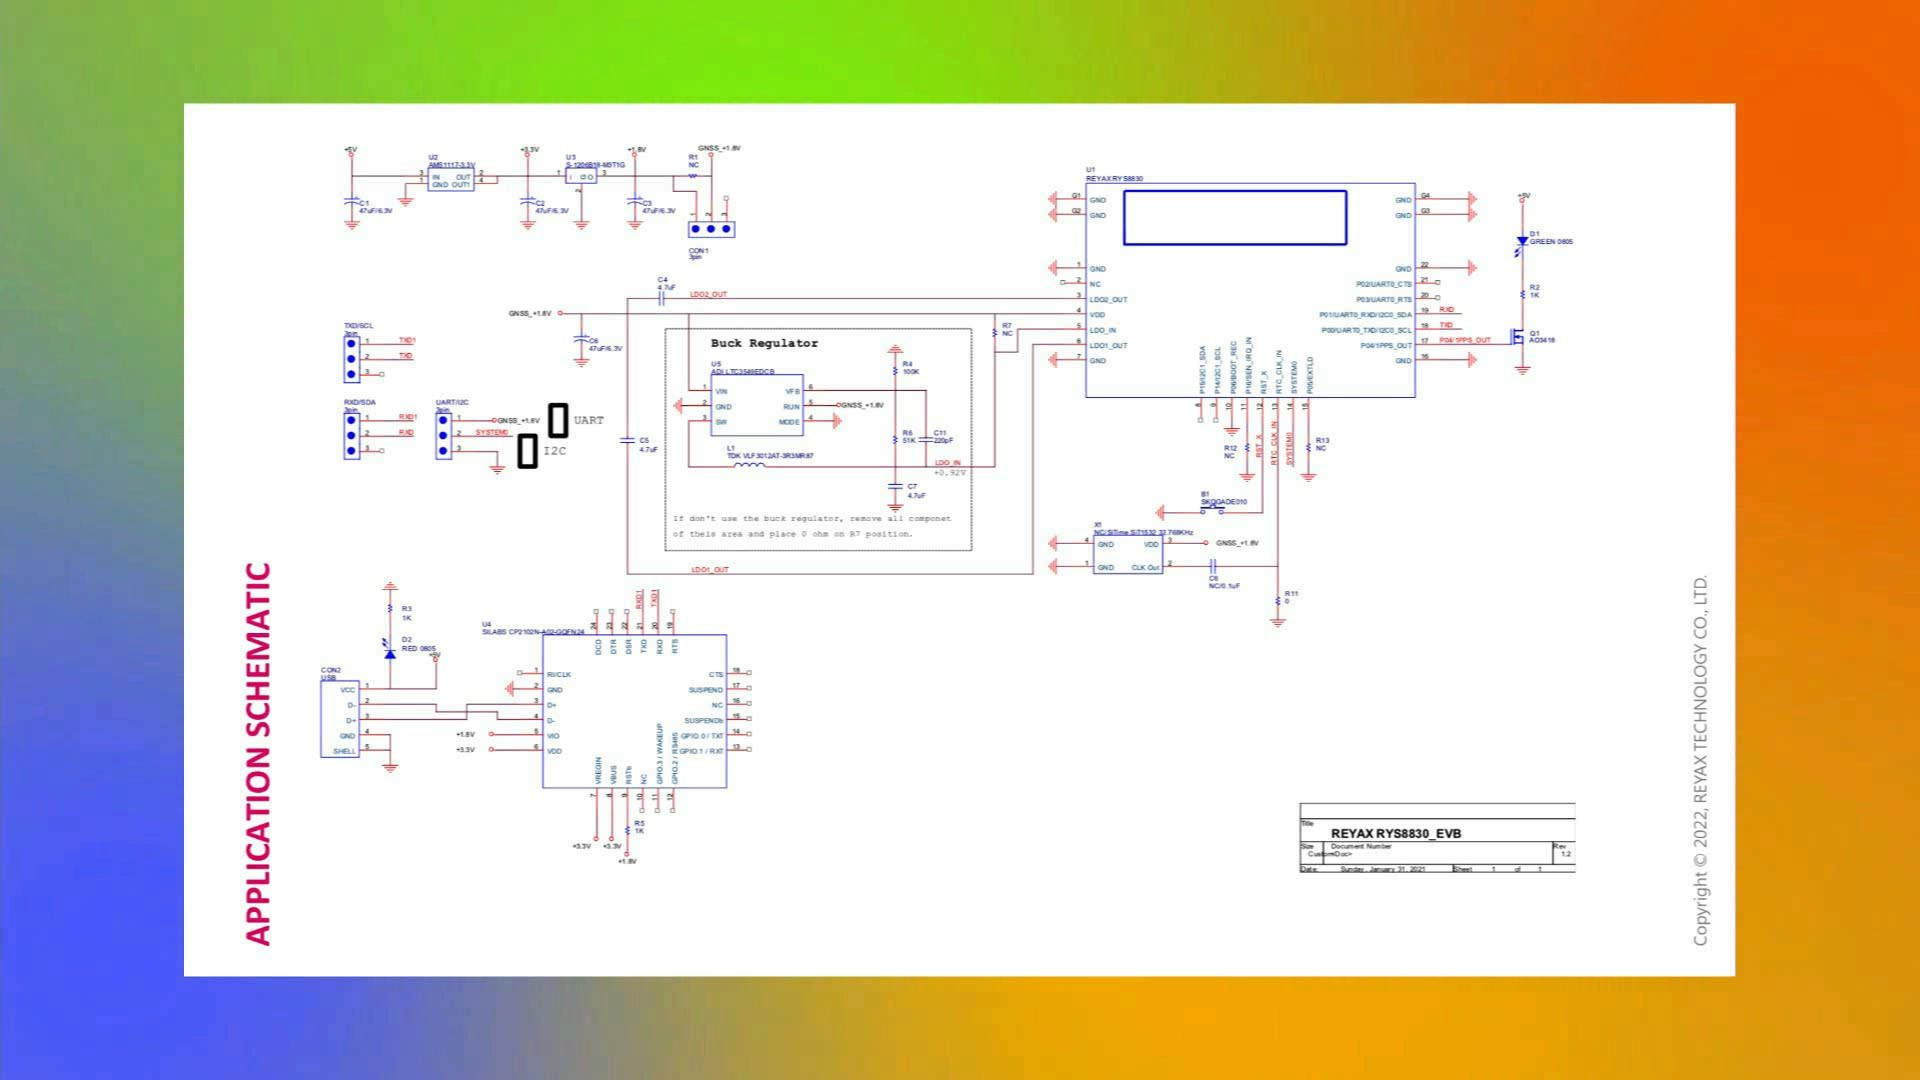The width and height of the screenshot is (1920, 1080).
Task: Click the U3 S-1206B18 regulator symbol
Action: tap(581, 177)
